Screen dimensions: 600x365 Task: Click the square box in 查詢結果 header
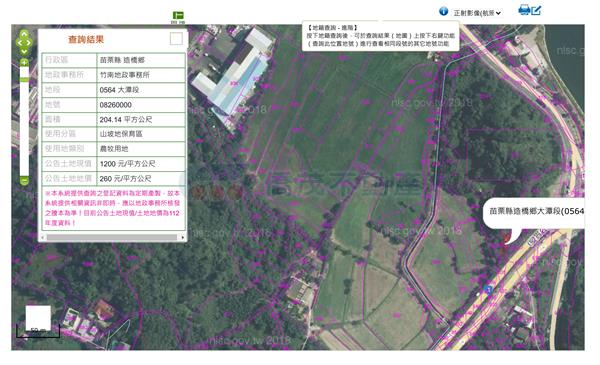tap(176, 39)
